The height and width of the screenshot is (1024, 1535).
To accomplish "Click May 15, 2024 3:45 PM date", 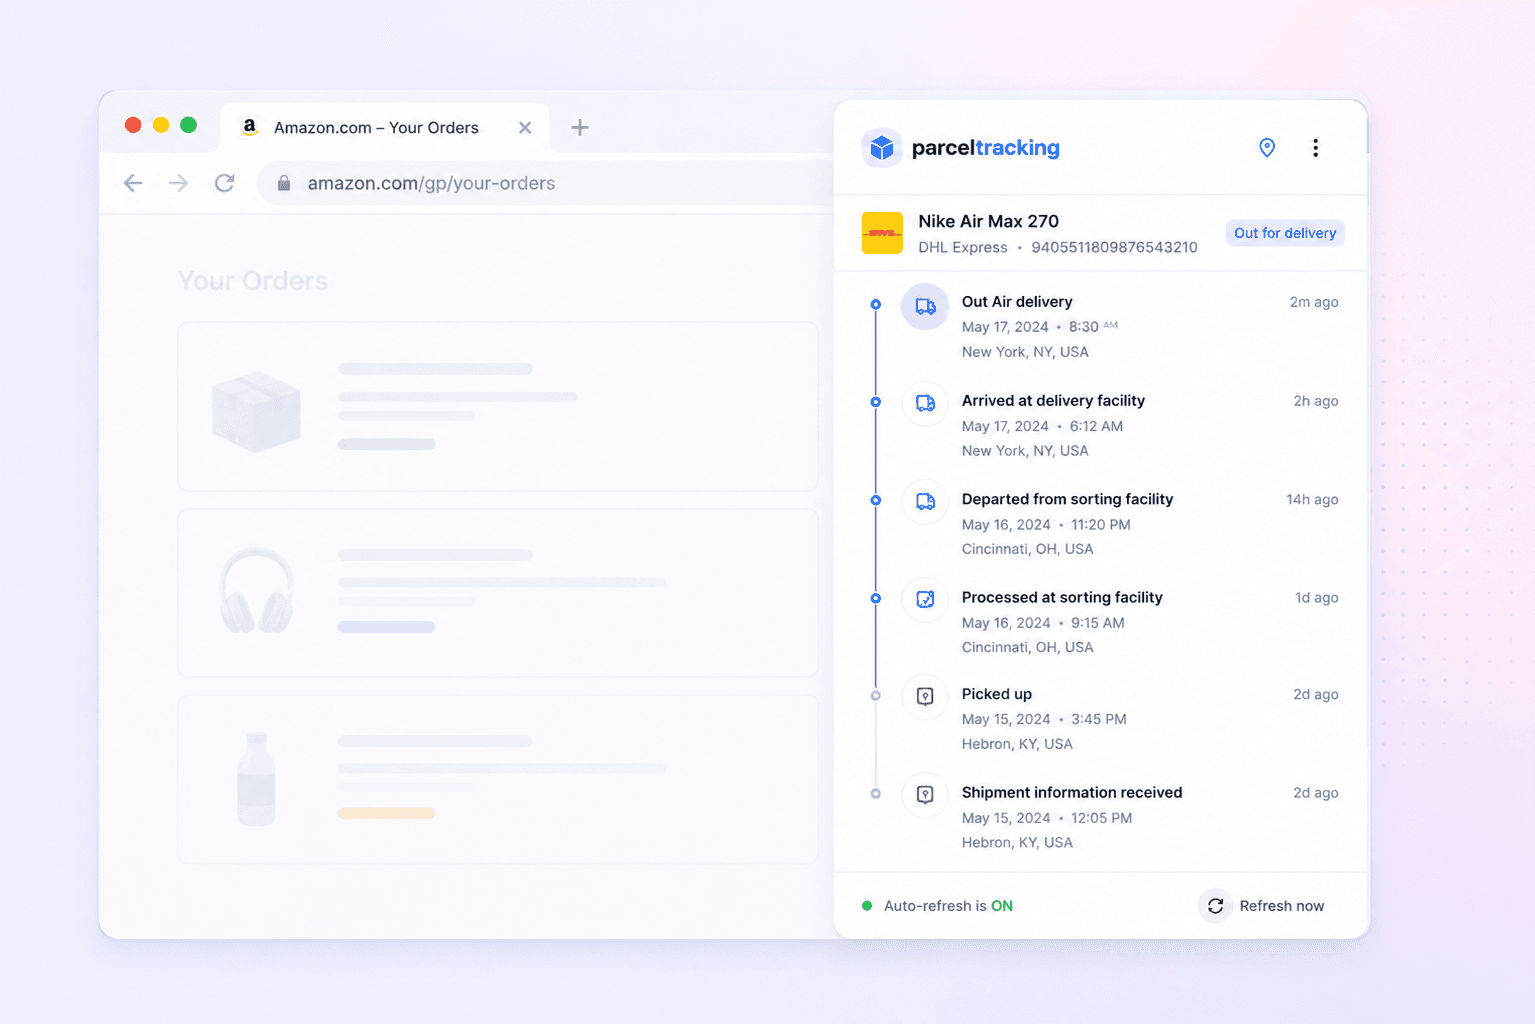I will [1044, 719].
